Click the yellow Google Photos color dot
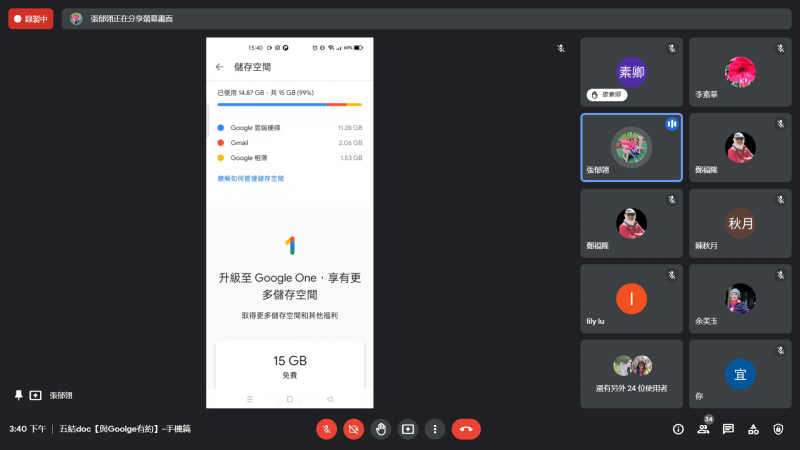This screenshot has width=800, height=450. [221, 158]
